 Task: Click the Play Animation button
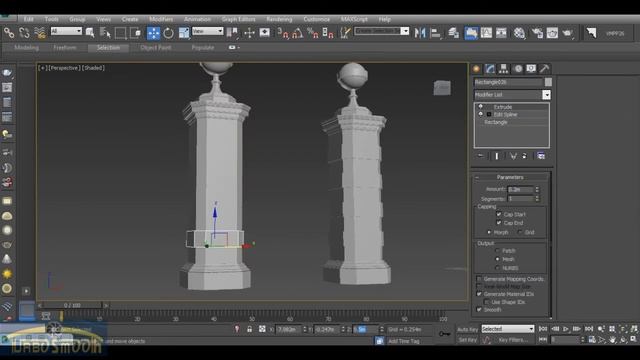click(566, 329)
